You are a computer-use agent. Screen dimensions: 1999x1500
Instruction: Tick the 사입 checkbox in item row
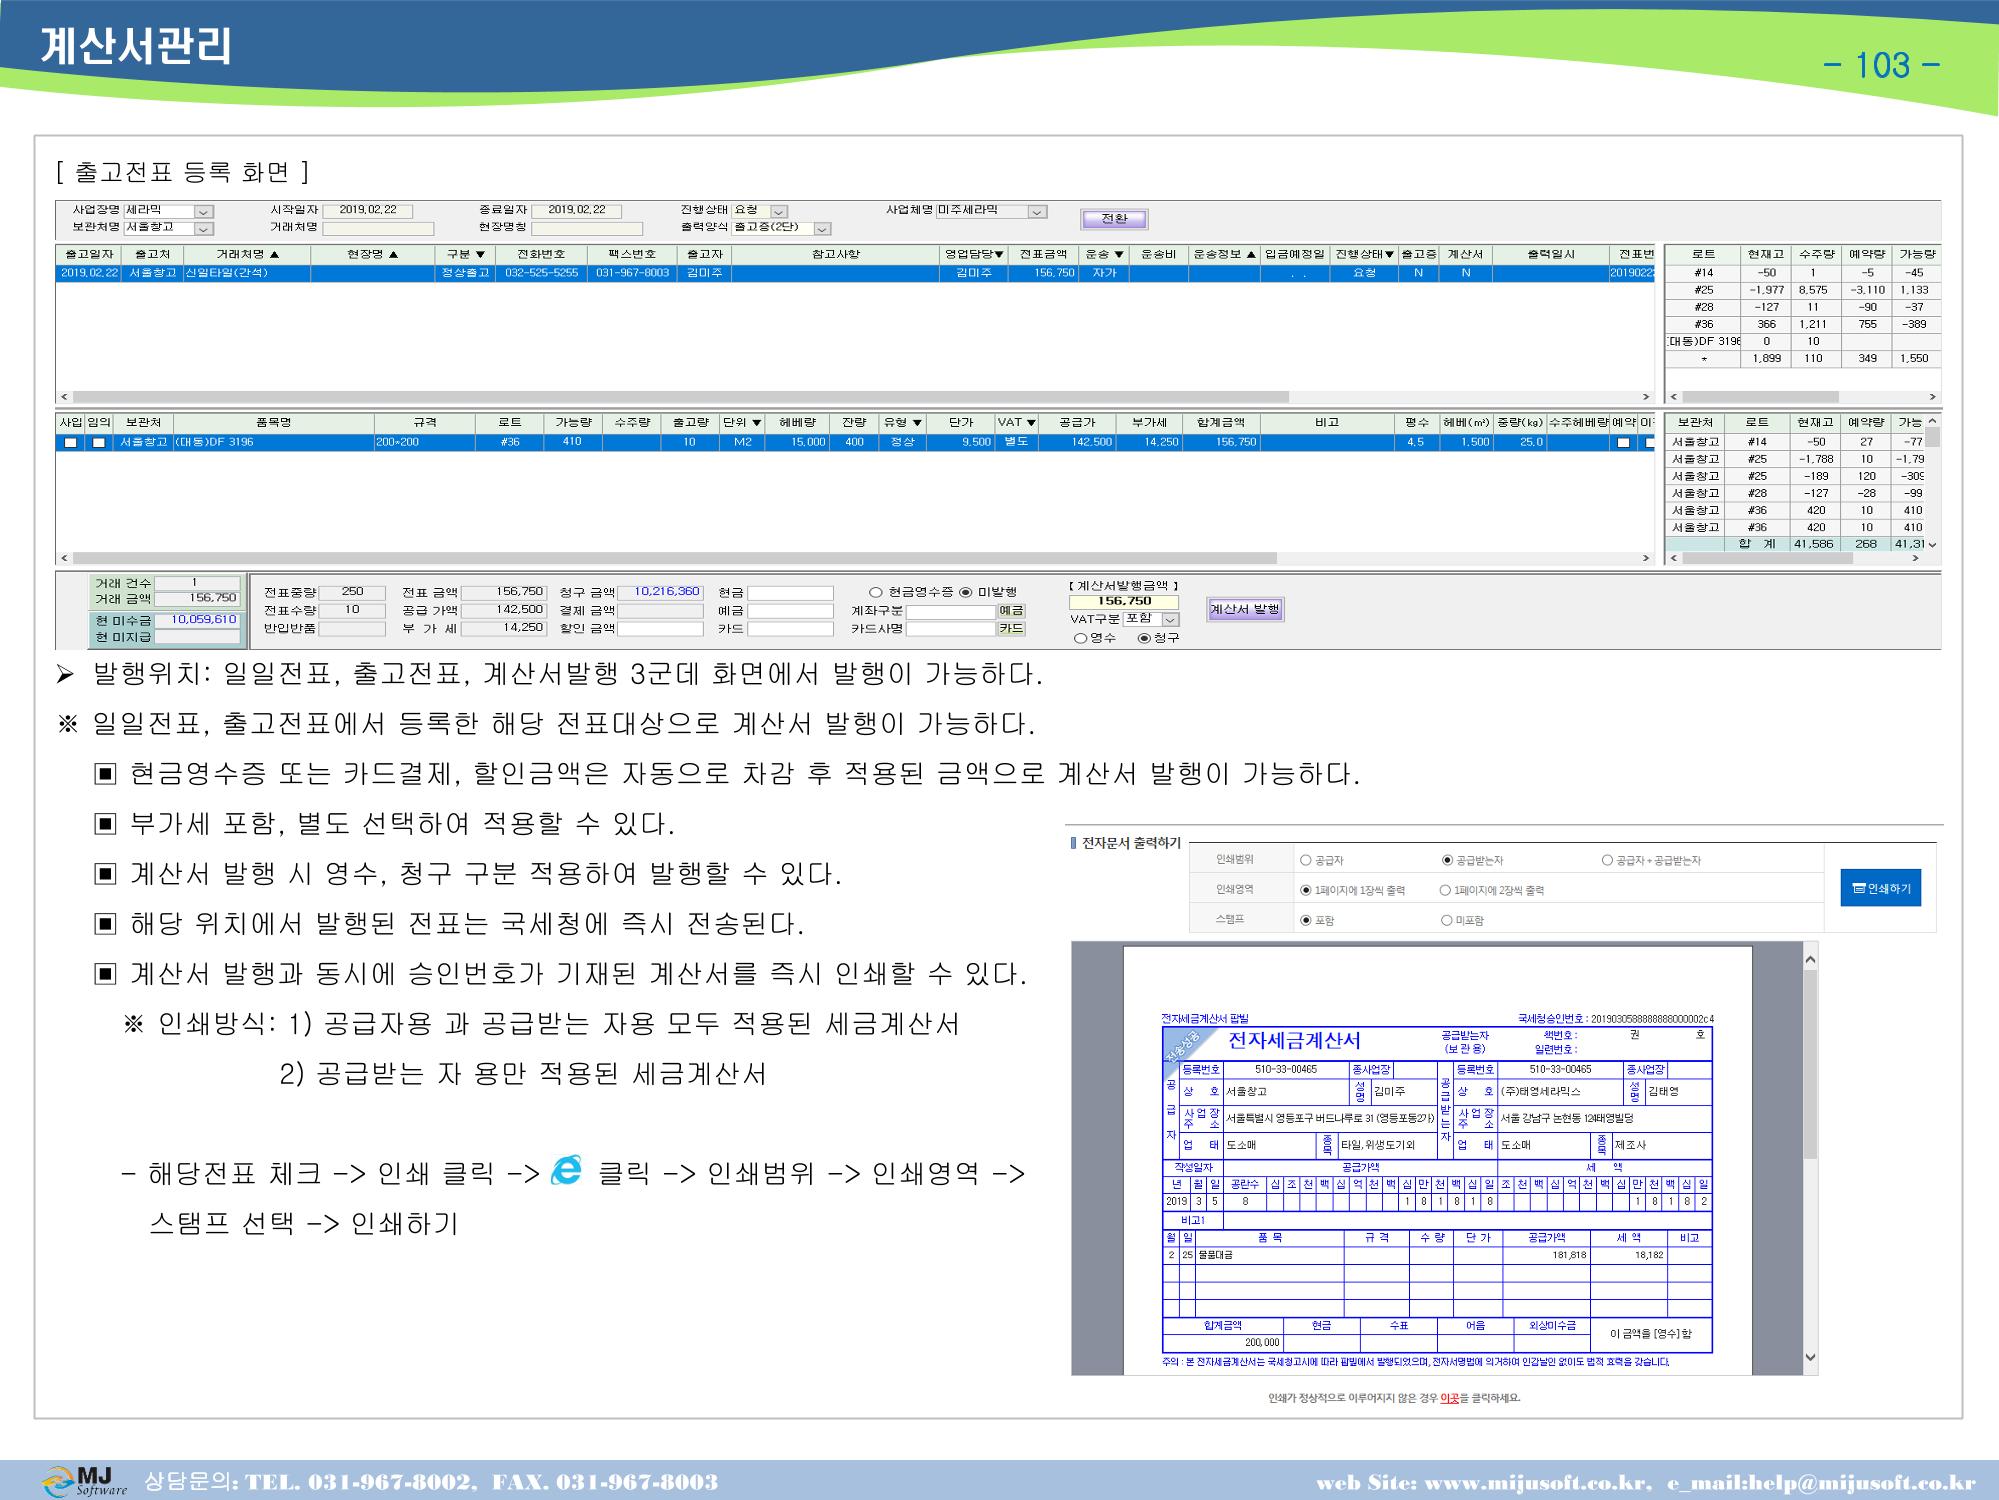(70, 442)
